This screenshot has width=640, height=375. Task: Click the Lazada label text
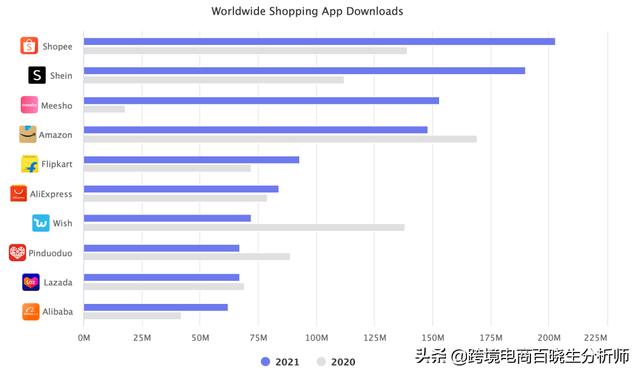[58, 282]
